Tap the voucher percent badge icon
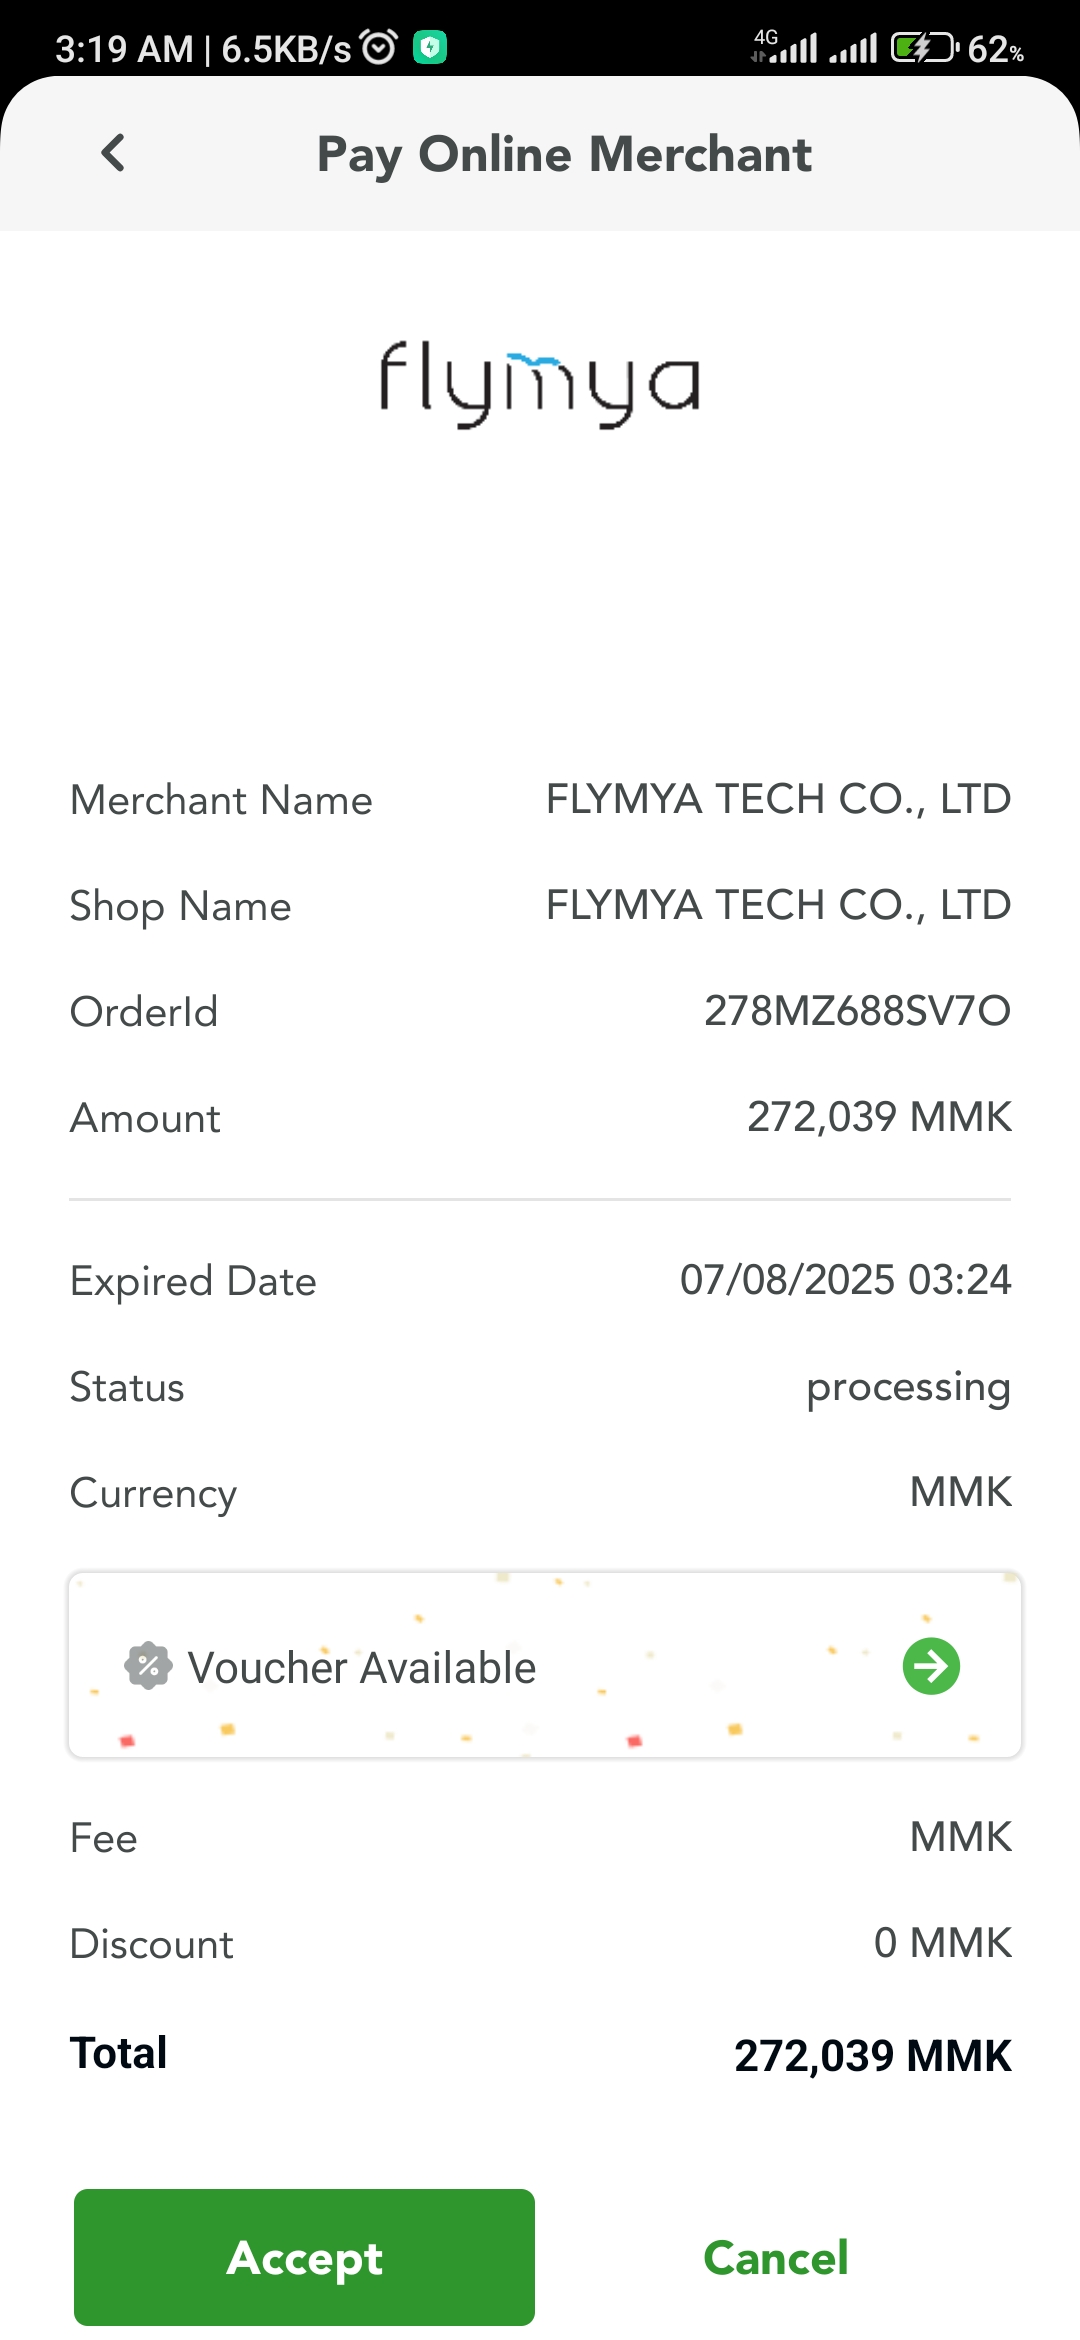Viewport: 1080px width, 2340px height. [148, 1666]
